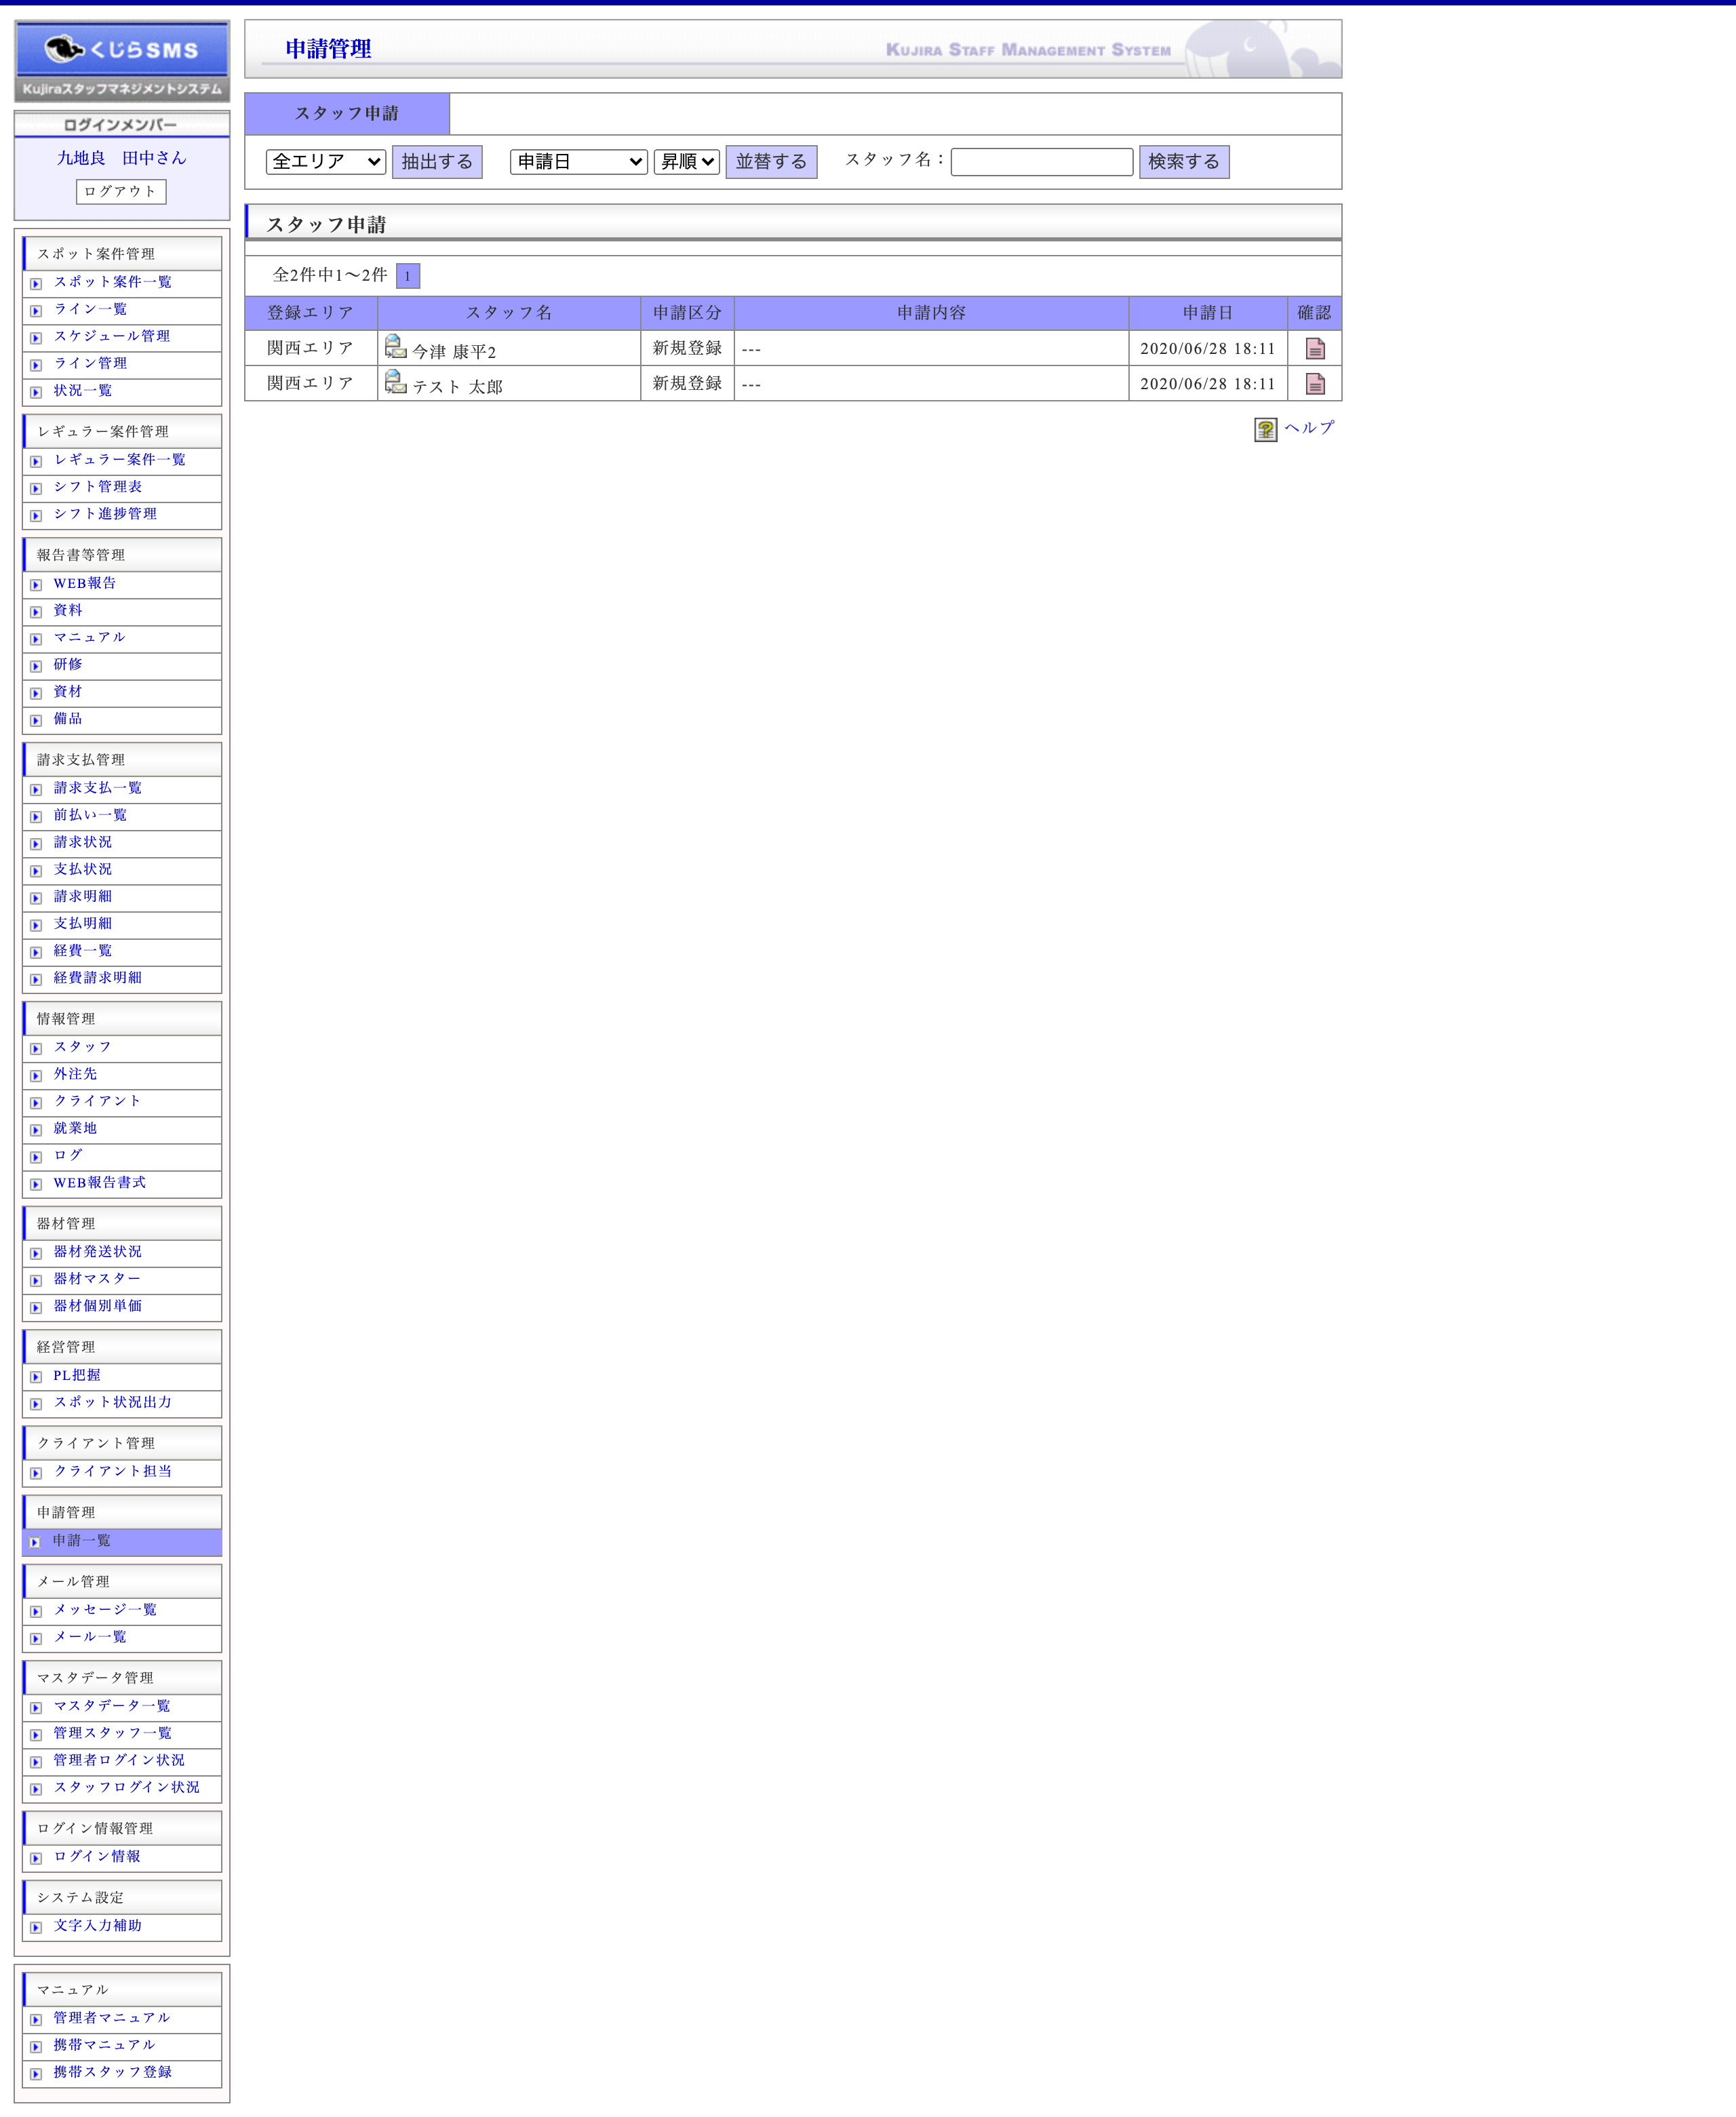The image size is (1736, 2117).
Task: Click the スタッフ名 search input field
Action: 1041,162
